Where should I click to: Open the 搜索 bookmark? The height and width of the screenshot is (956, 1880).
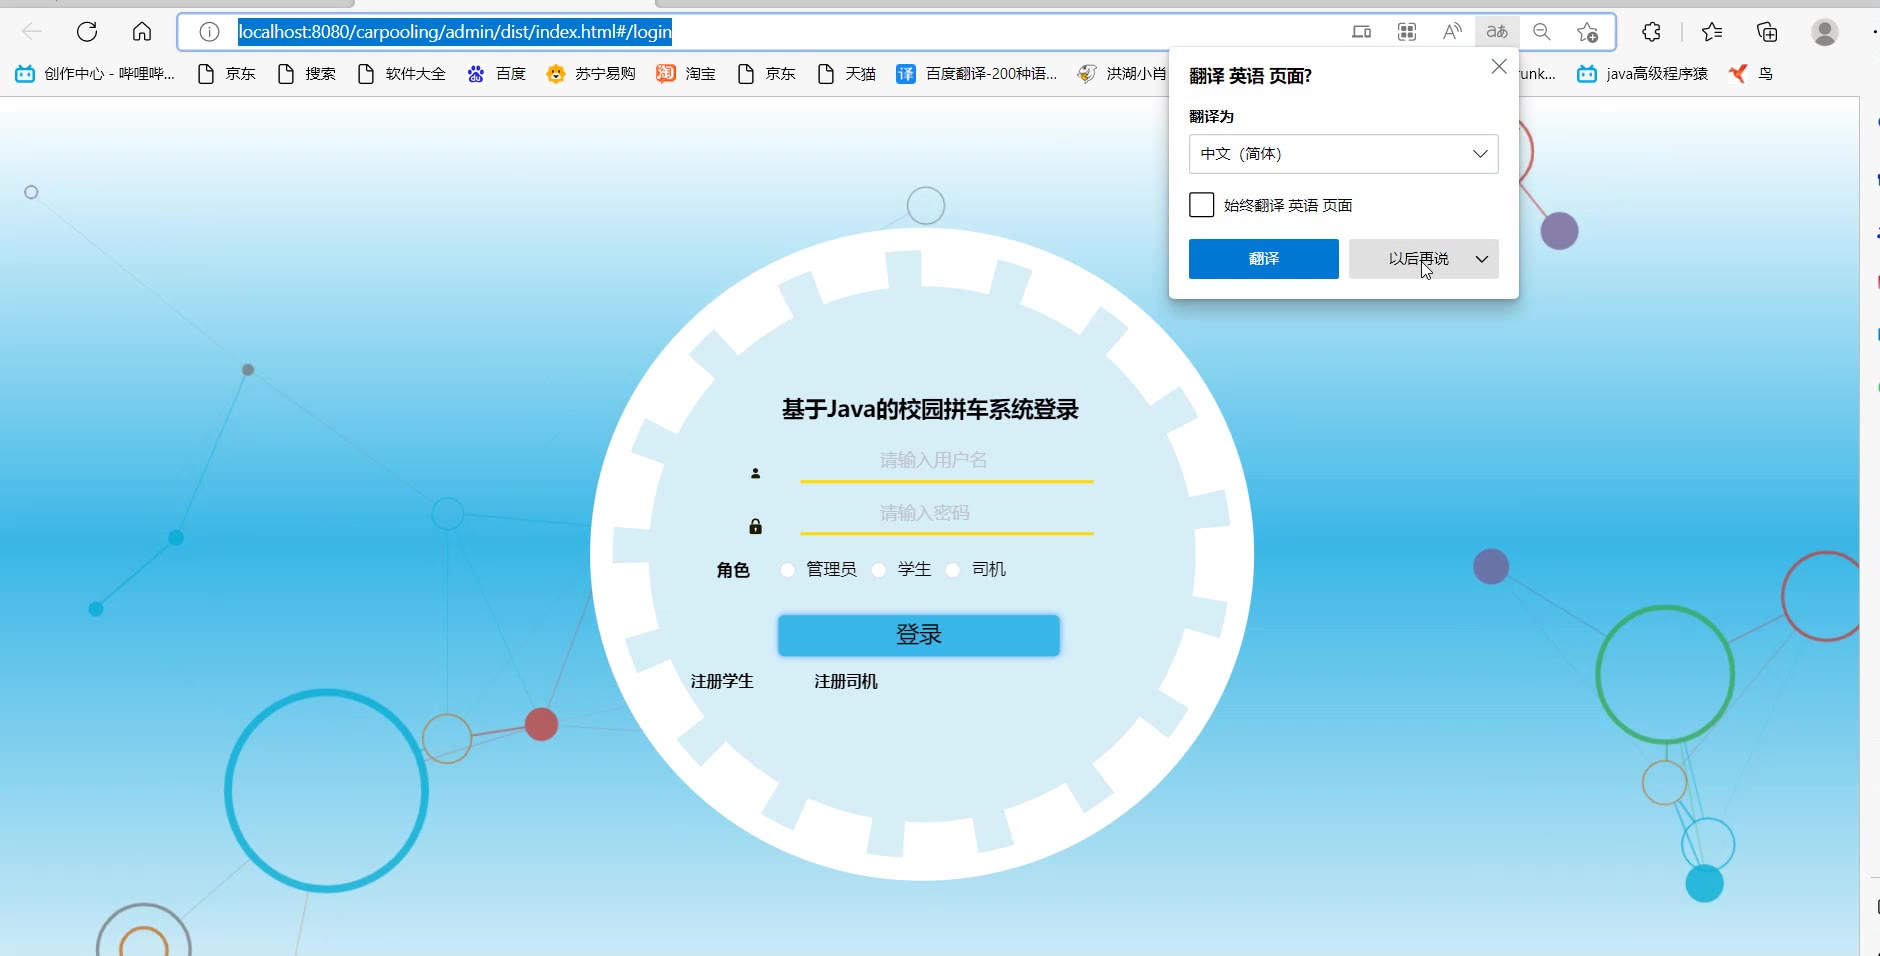(x=307, y=74)
